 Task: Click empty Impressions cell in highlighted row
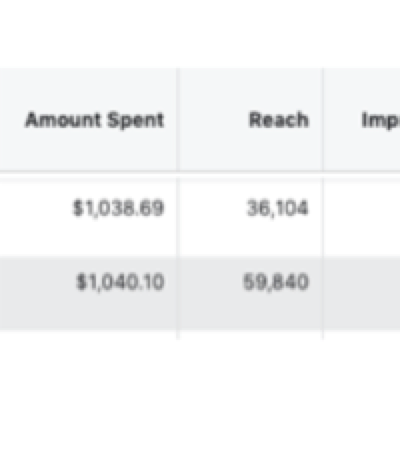pos(362,293)
